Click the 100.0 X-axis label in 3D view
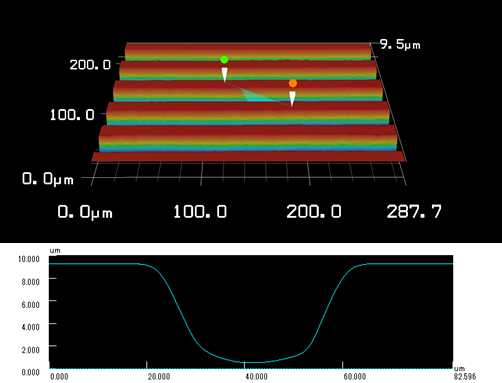Screen dimensions: 502x383 [x=200, y=211]
